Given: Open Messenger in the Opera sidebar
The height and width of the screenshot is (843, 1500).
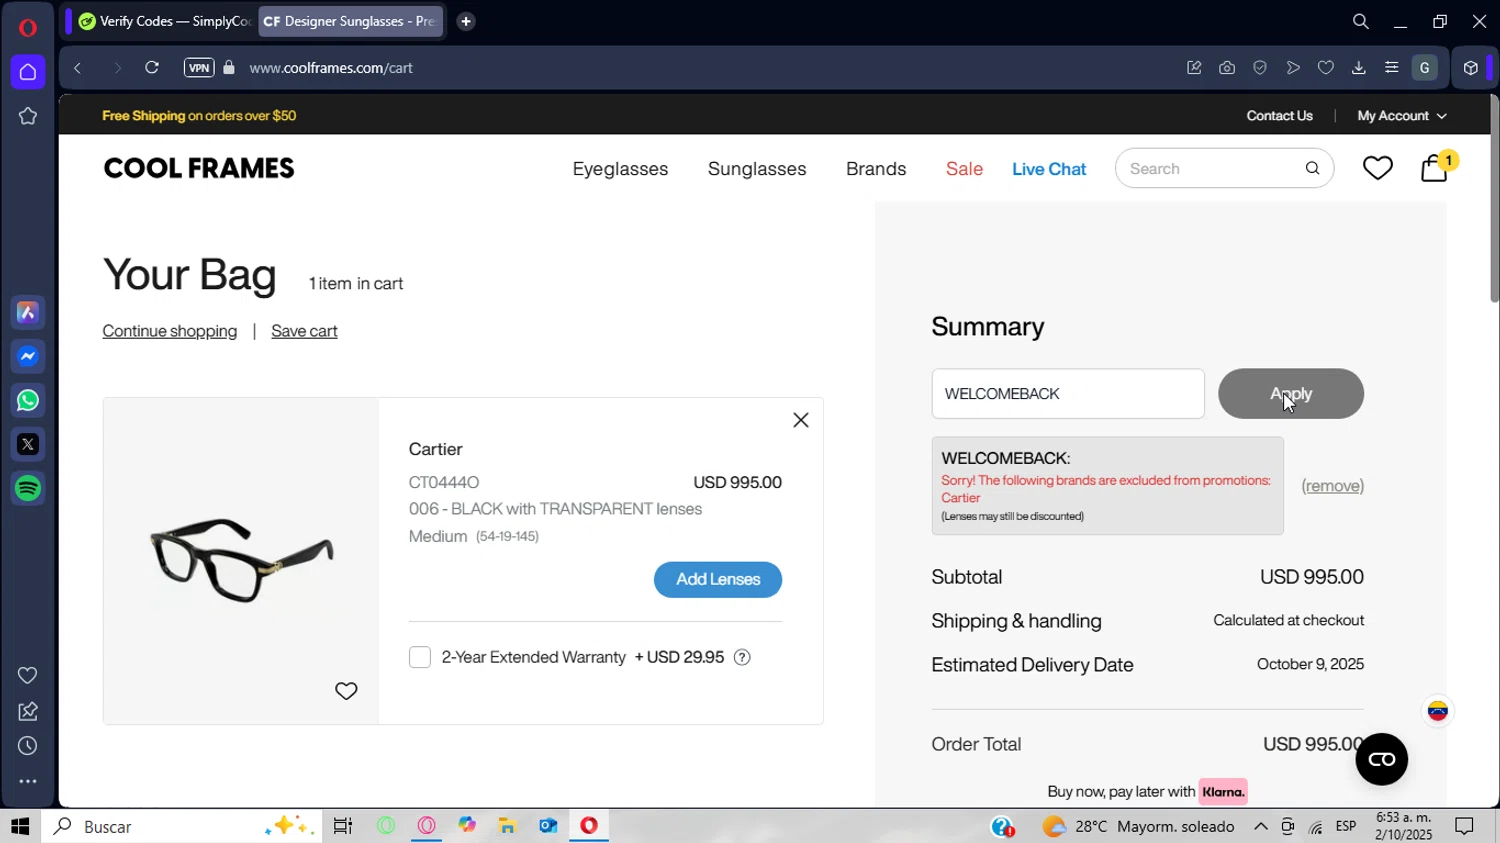Looking at the screenshot, I should 28,357.
